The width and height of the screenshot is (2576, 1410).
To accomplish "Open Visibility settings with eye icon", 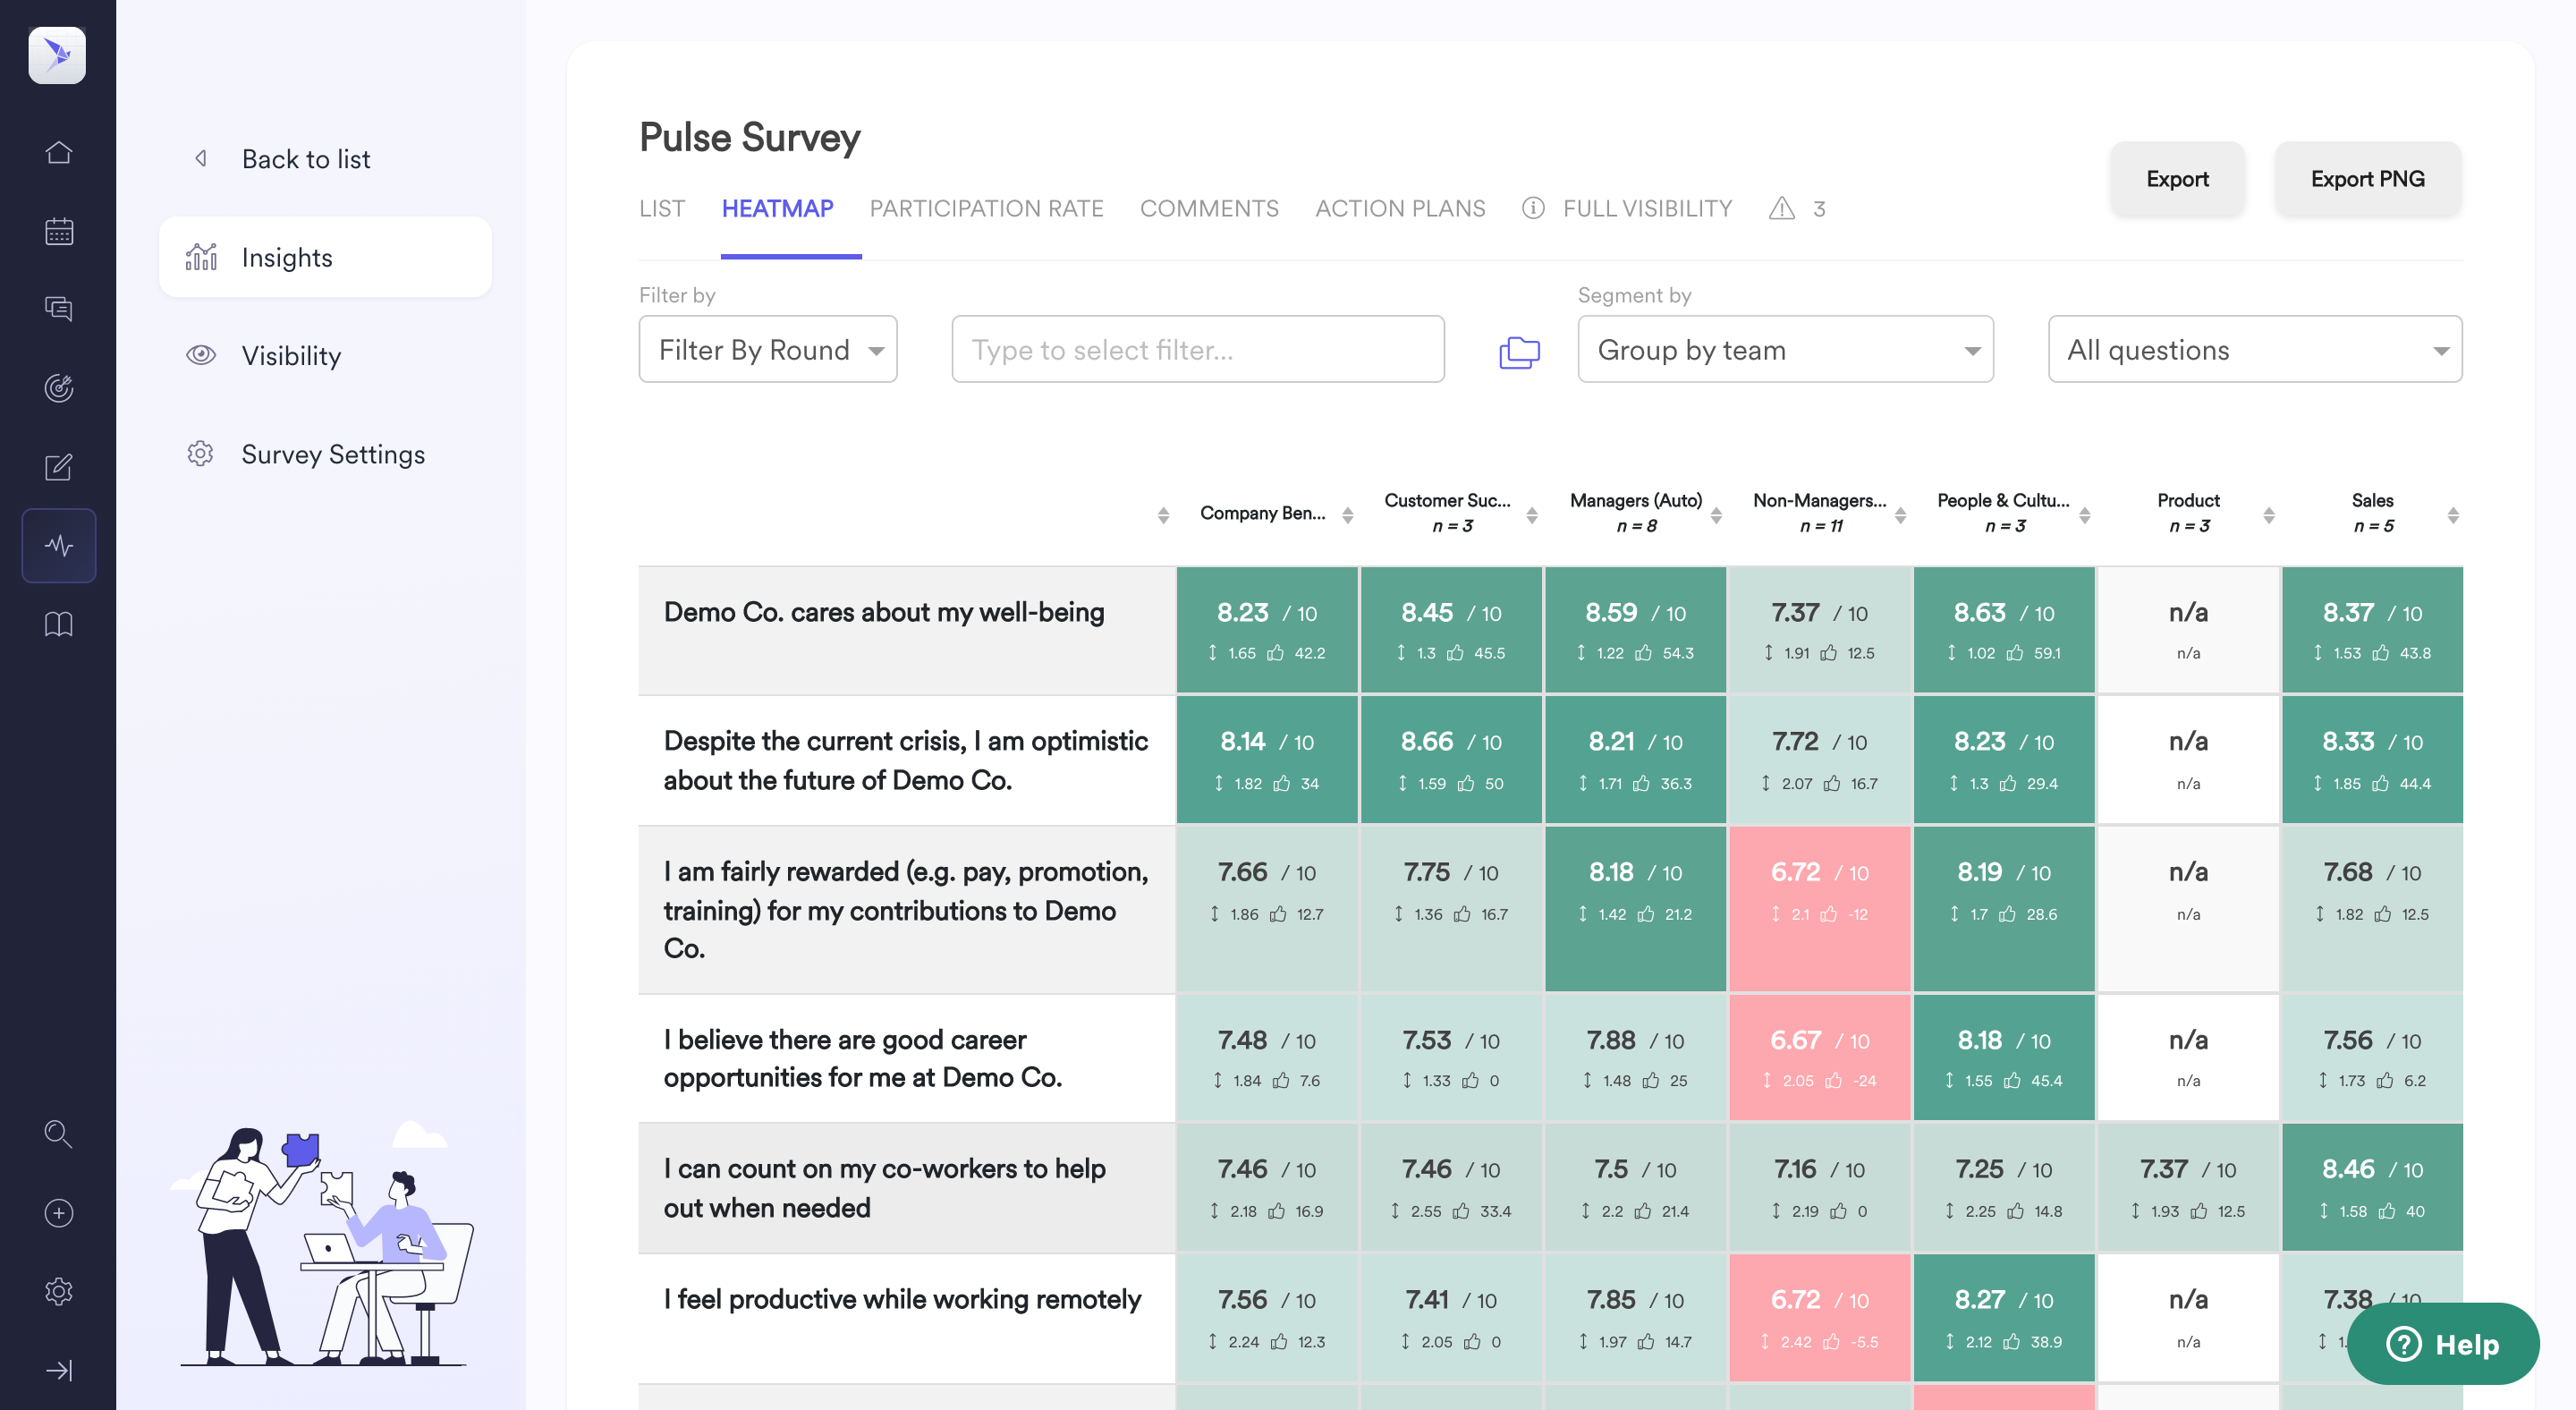I will coord(291,356).
